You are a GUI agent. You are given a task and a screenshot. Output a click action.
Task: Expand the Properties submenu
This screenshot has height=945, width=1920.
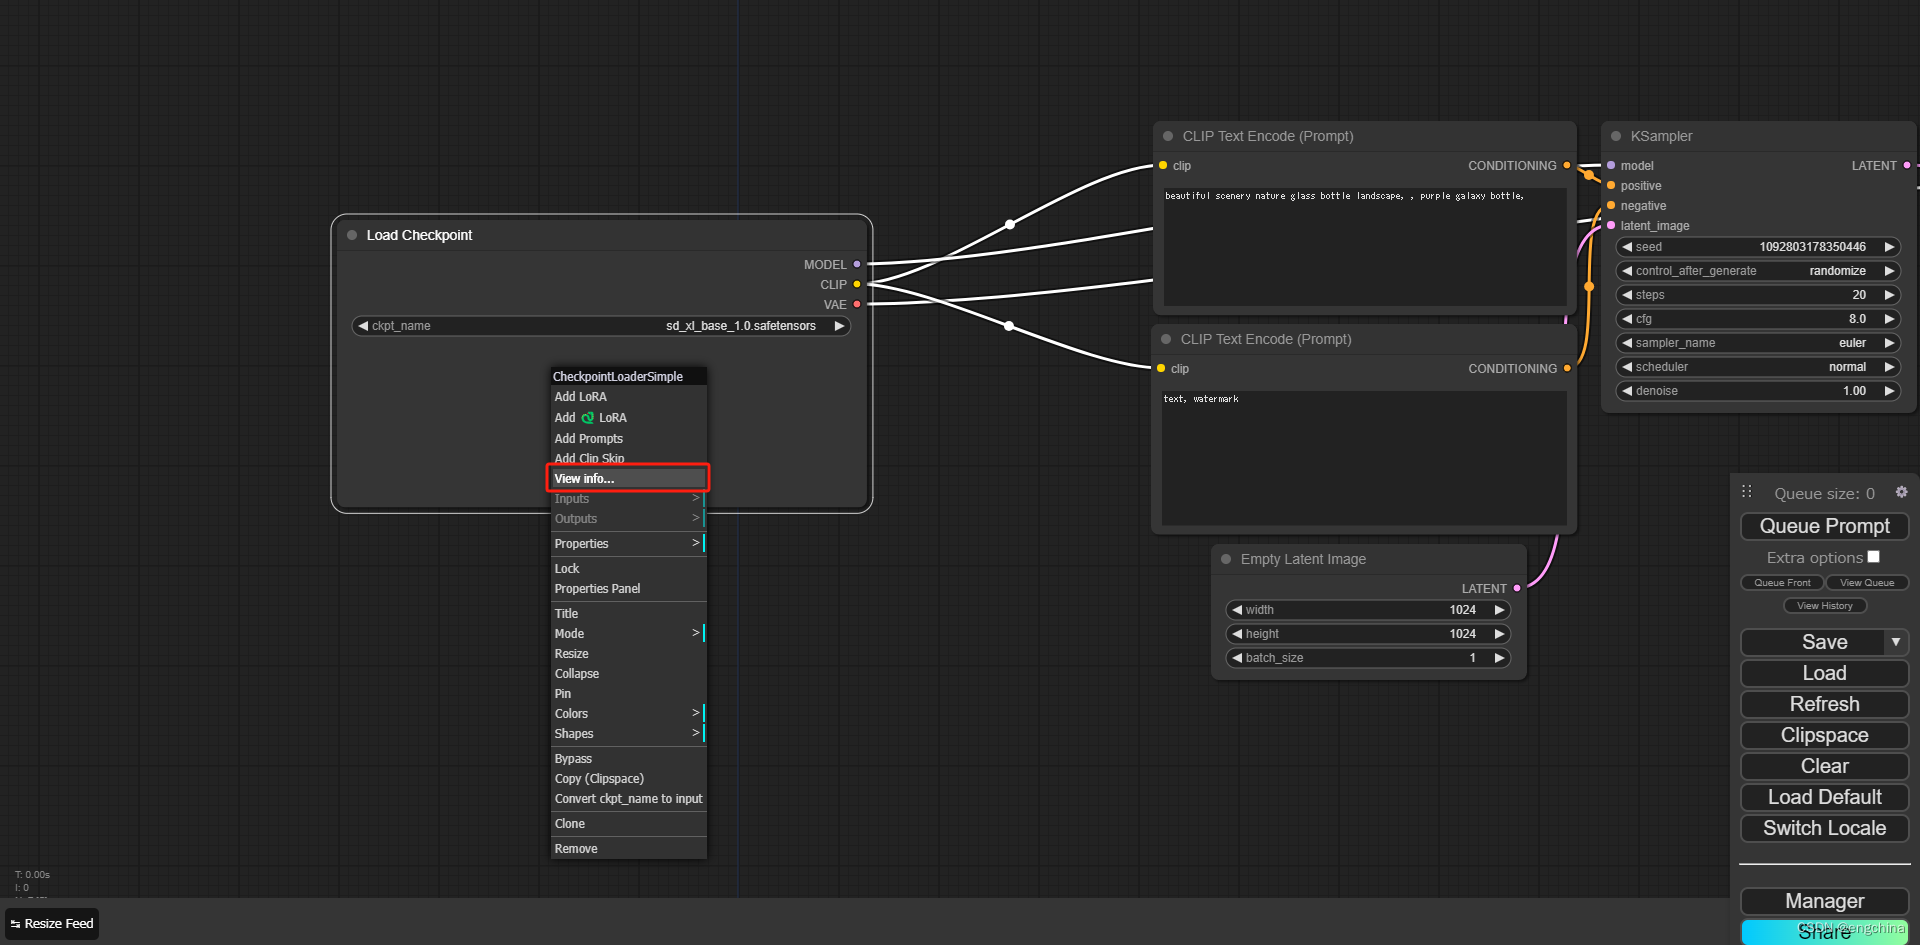pos(628,544)
